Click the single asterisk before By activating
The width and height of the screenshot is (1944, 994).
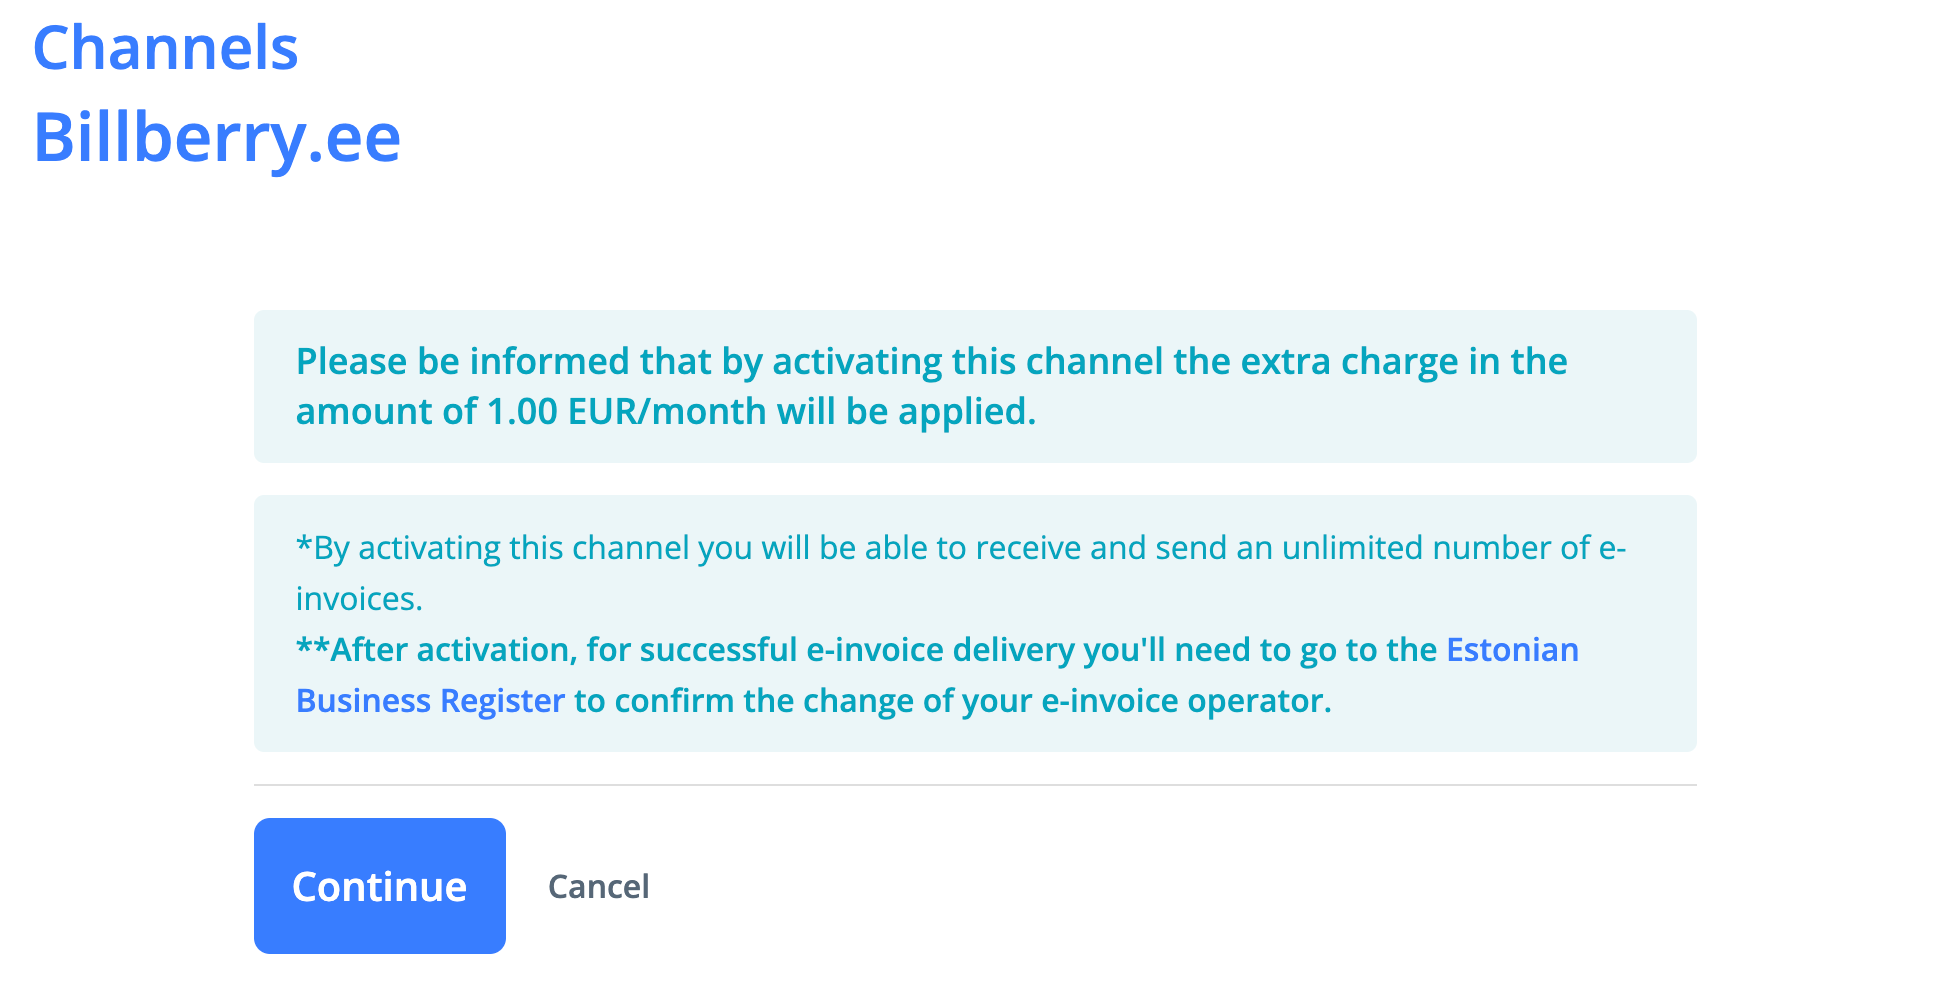[304, 546]
